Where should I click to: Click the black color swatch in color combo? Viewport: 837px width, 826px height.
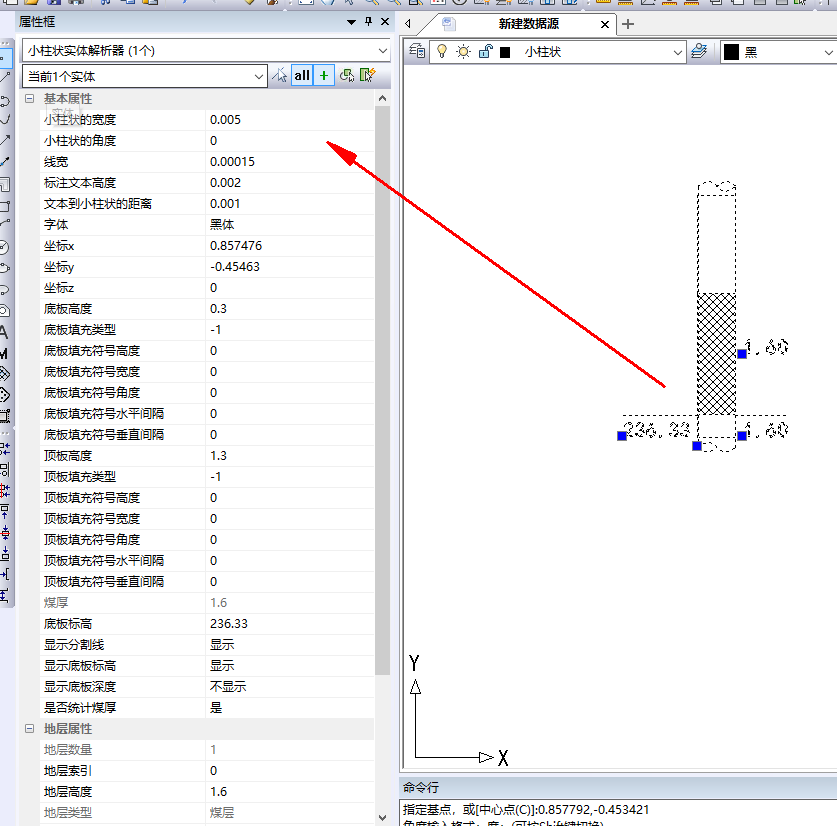tap(731, 52)
